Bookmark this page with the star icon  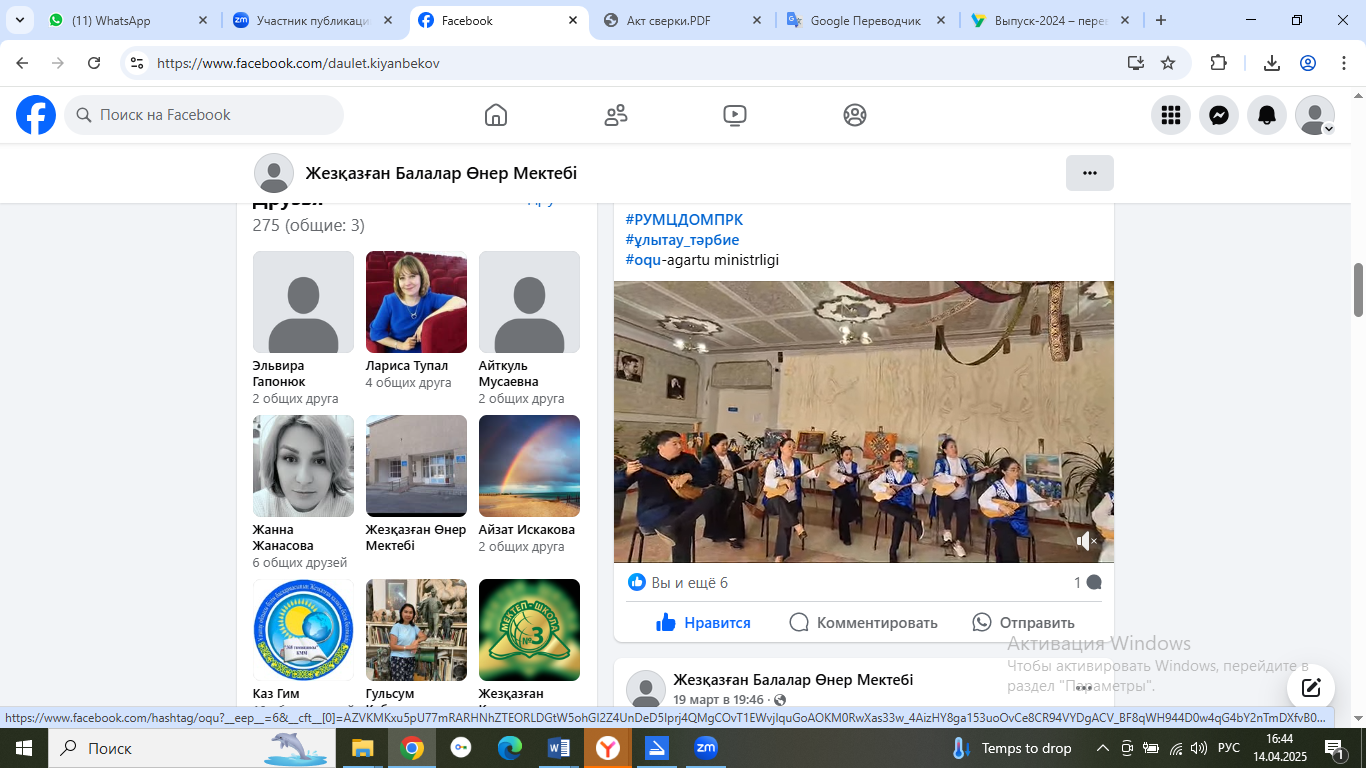[1168, 63]
